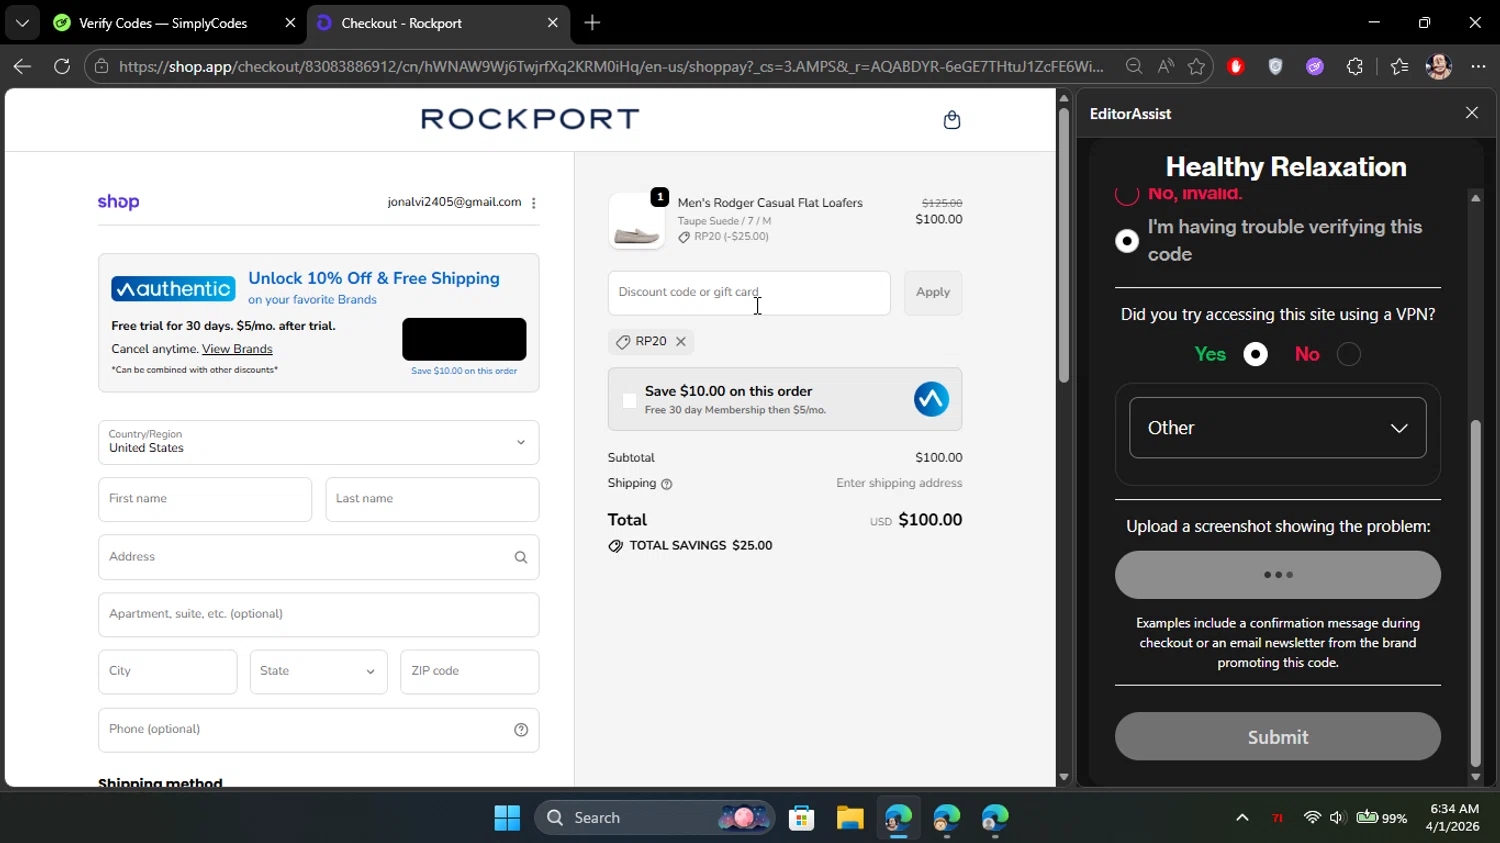This screenshot has height=843, width=1500.
Task: Open browser zoom control
Action: [1134, 66]
